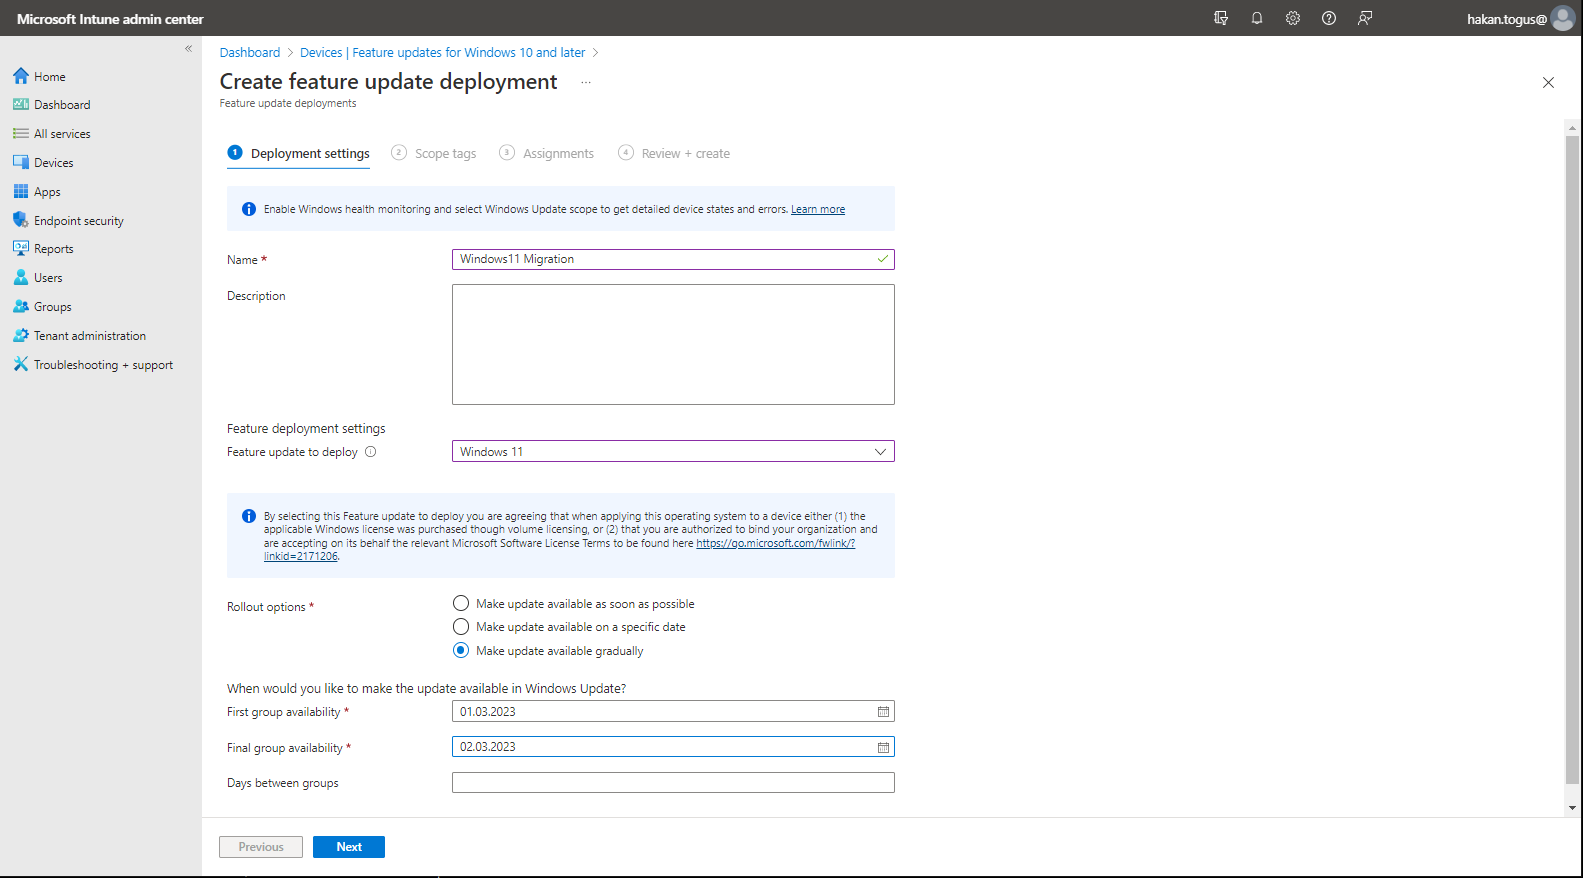Viewport: 1583px width, 878px height.
Task: Click the vertical scrollbar thumb
Action: pos(1572,460)
